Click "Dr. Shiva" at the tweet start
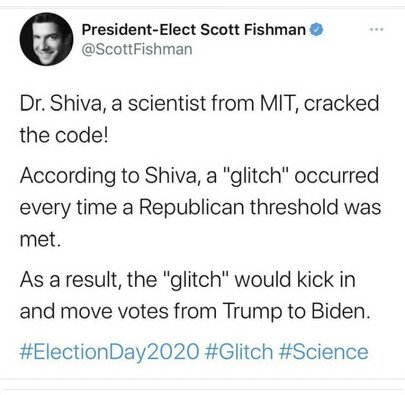Screen dimensions: 405x395 pos(60,103)
